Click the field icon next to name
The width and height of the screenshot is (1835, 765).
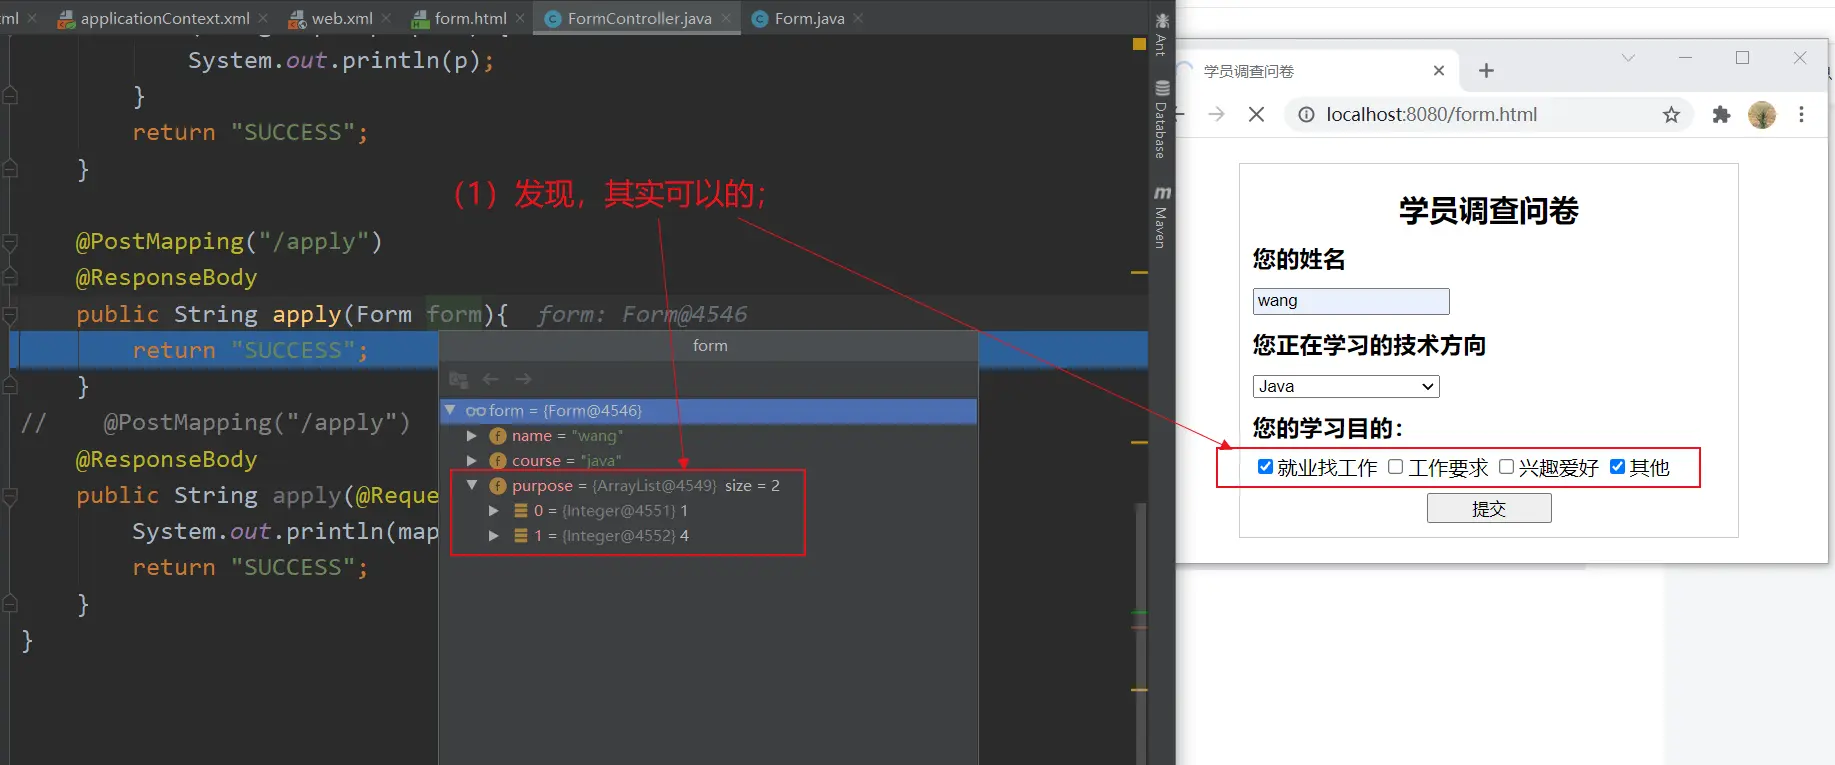tap(498, 436)
